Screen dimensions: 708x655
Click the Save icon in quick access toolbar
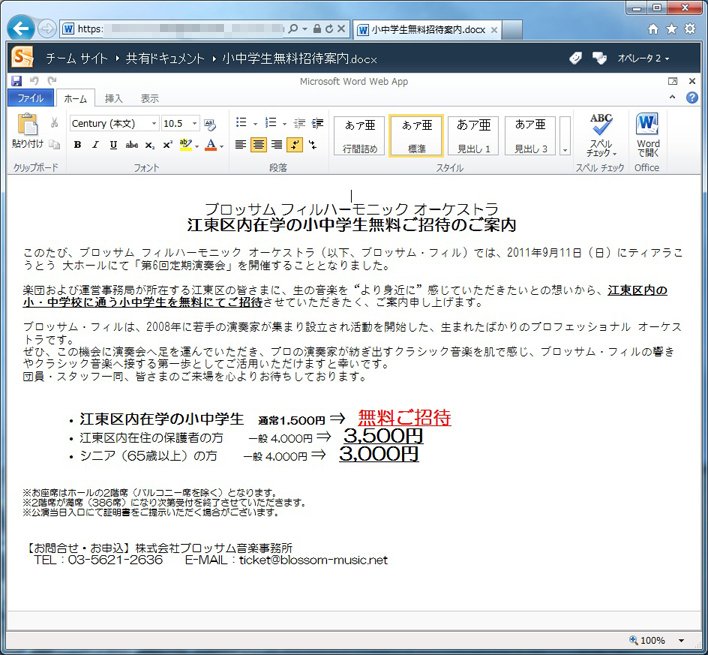point(16,81)
